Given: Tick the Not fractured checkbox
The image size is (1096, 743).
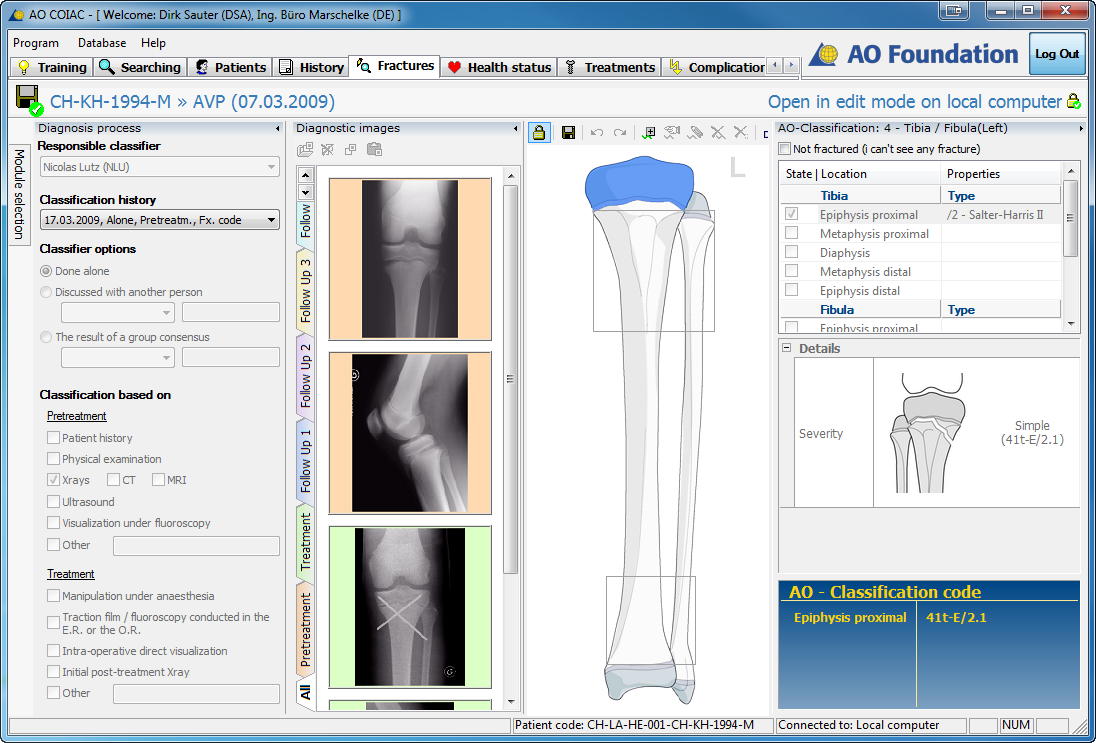Looking at the screenshot, I should tap(785, 149).
